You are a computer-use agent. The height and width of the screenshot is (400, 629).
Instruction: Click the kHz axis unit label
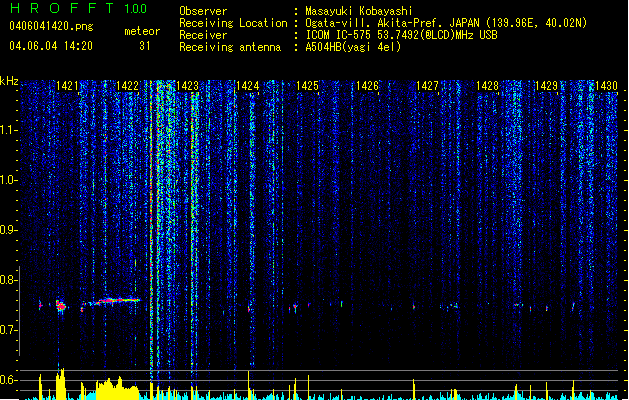[x=9, y=81]
